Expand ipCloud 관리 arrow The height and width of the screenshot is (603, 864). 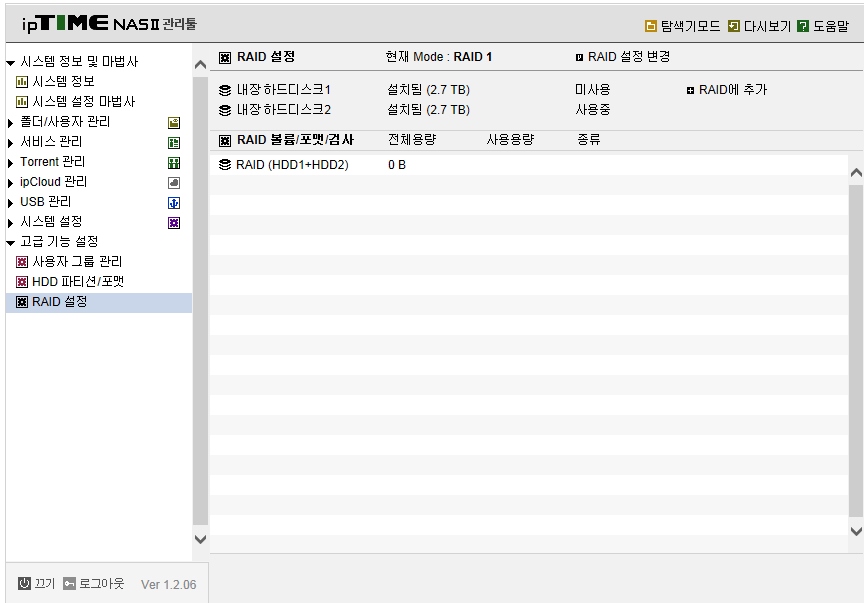(x=10, y=182)
